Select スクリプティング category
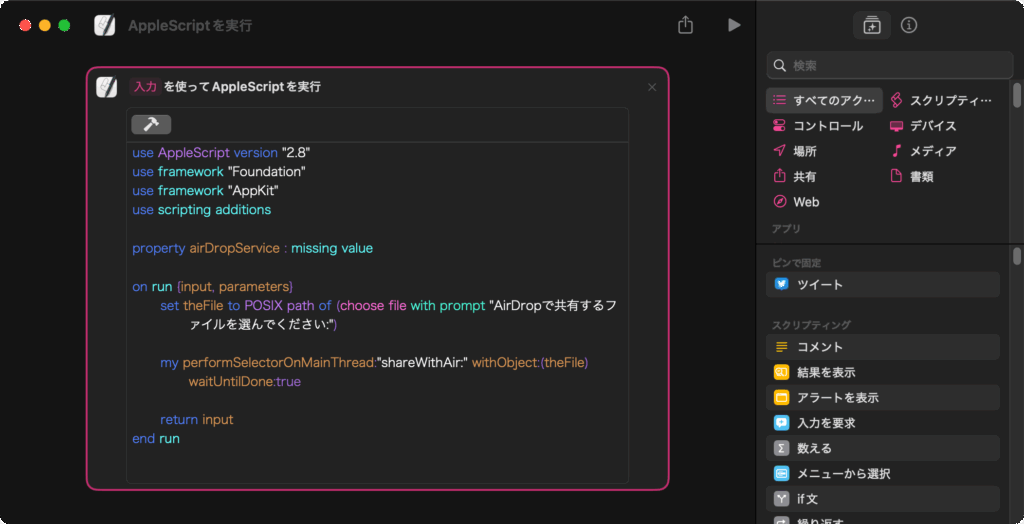The width and height of the screenshot is (1024, 524). click(x=941, y=100)
